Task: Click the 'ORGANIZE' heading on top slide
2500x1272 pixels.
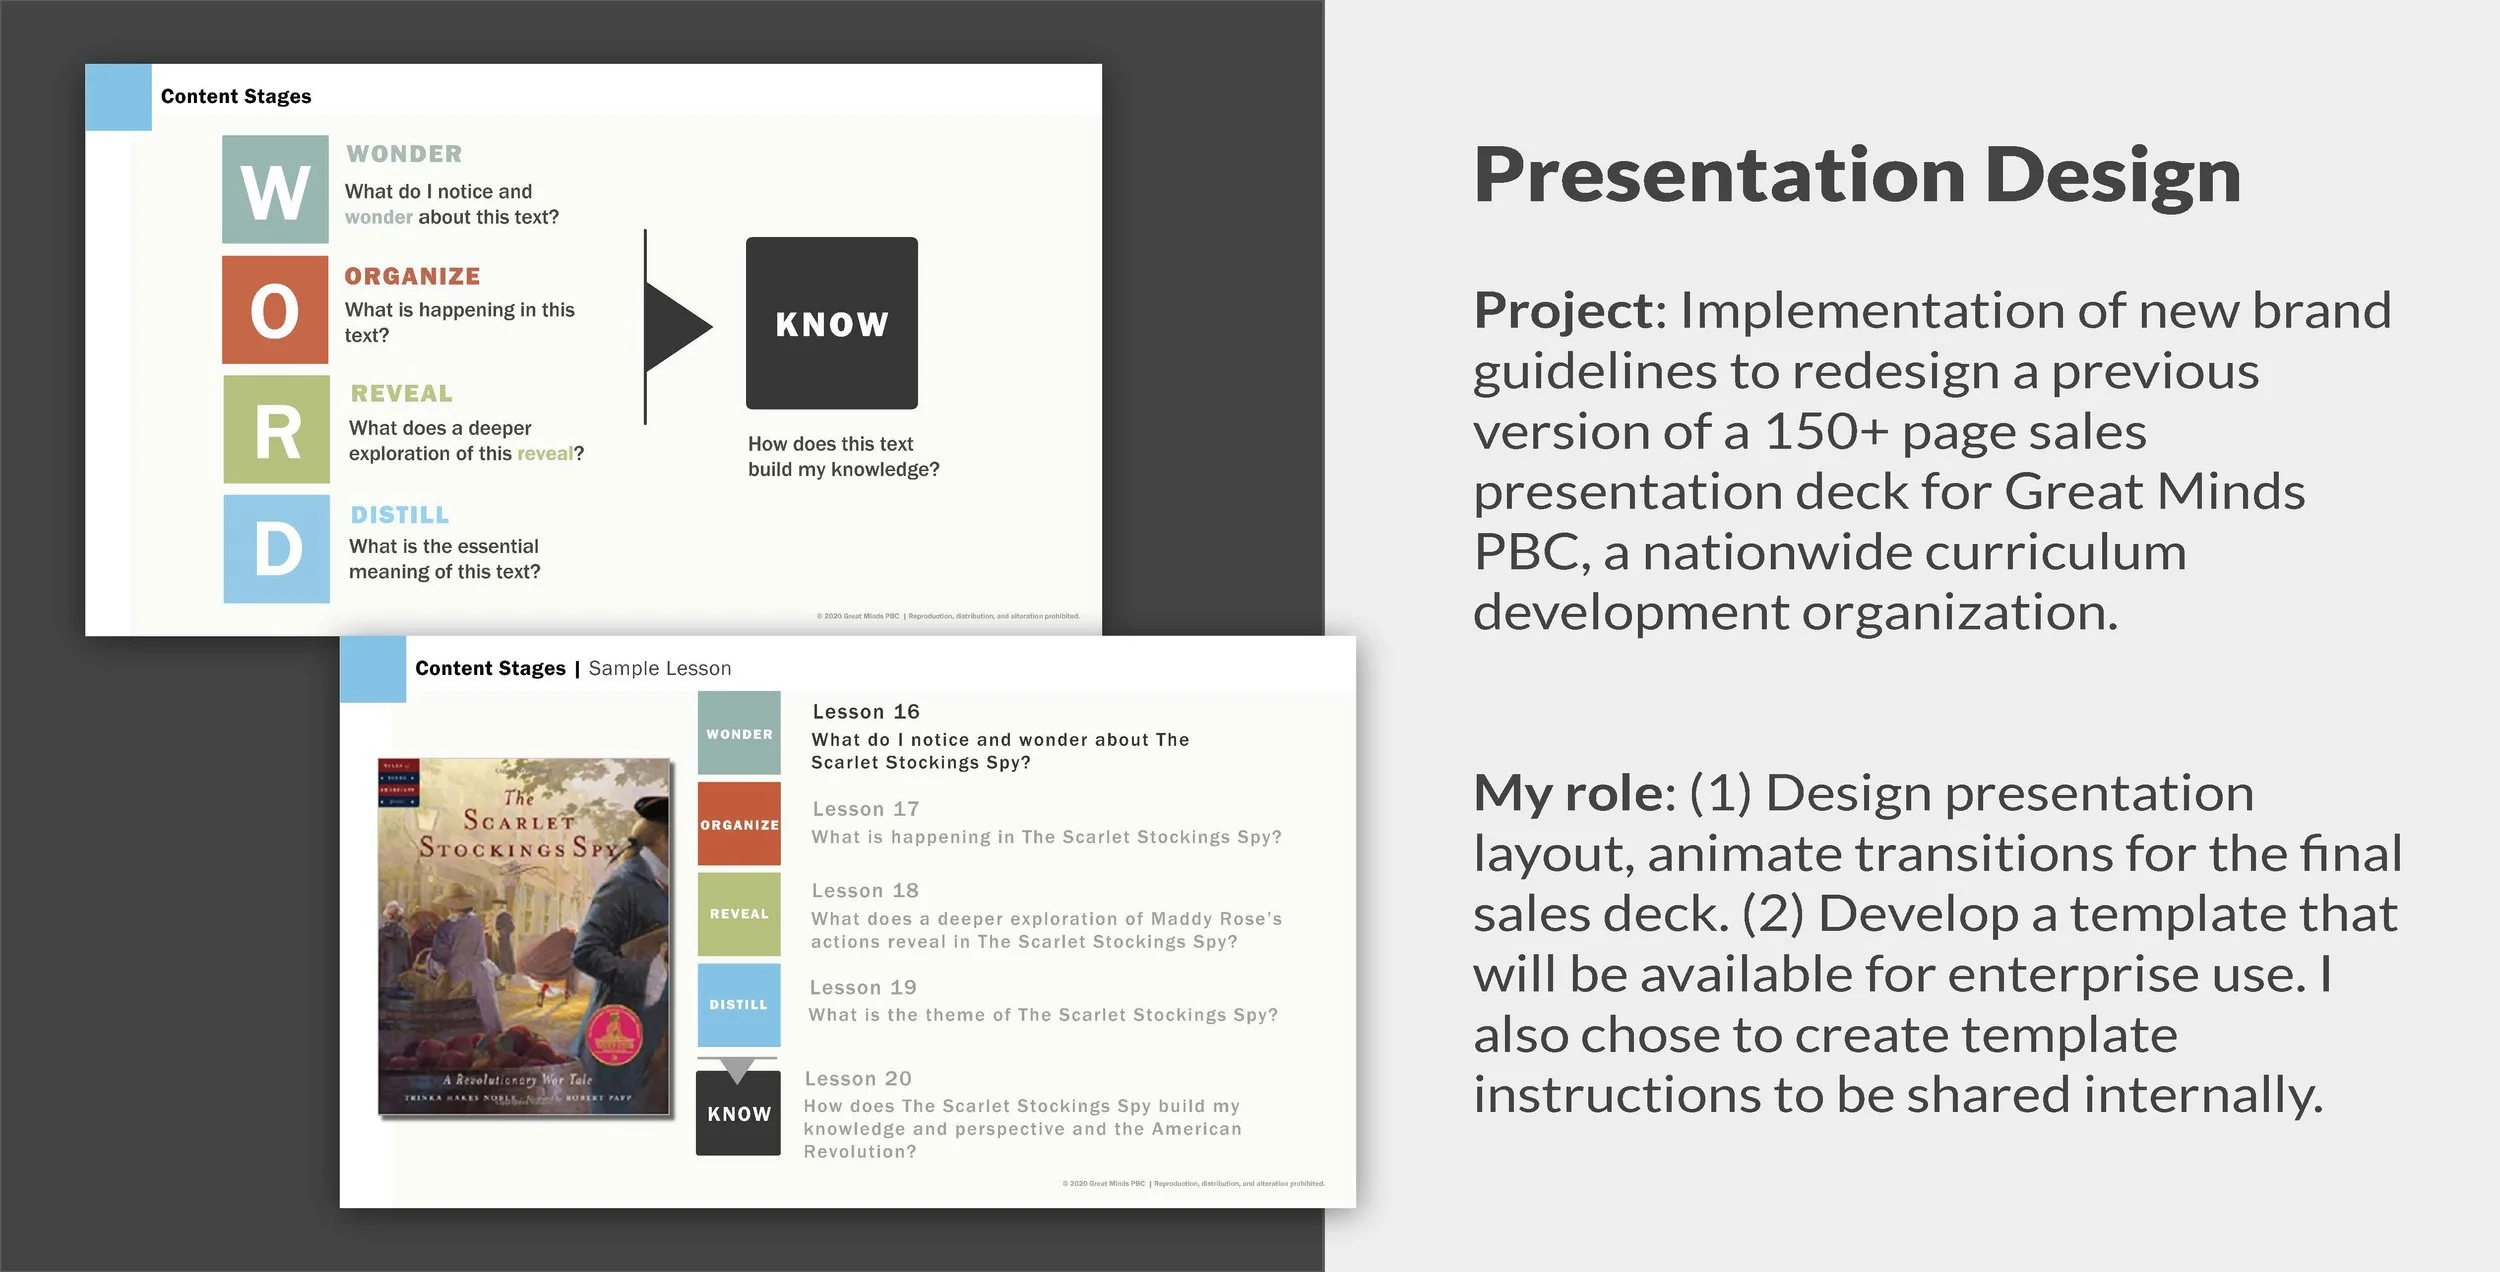Action: coord(412,276)
